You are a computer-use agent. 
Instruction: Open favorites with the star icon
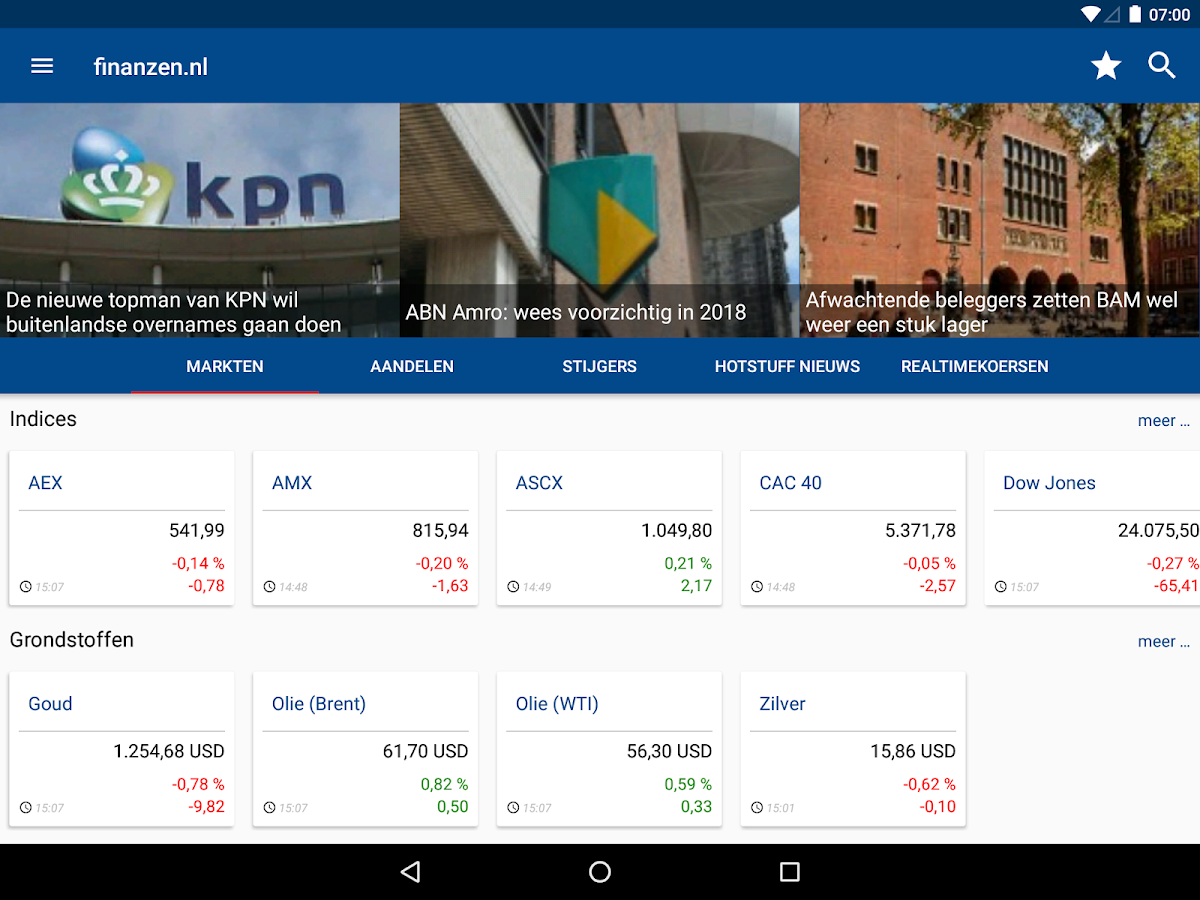pyautogui.click(x=1106, y=66)
